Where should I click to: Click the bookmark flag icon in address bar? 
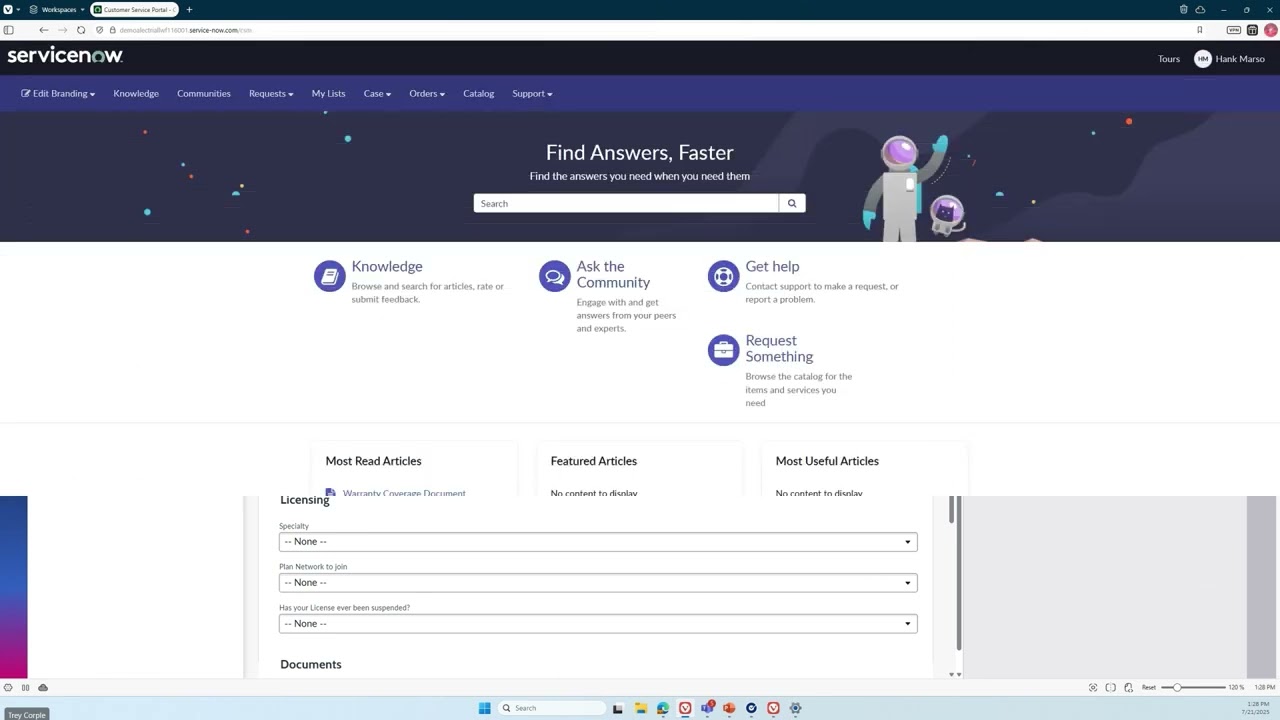tap(1199, 30)
